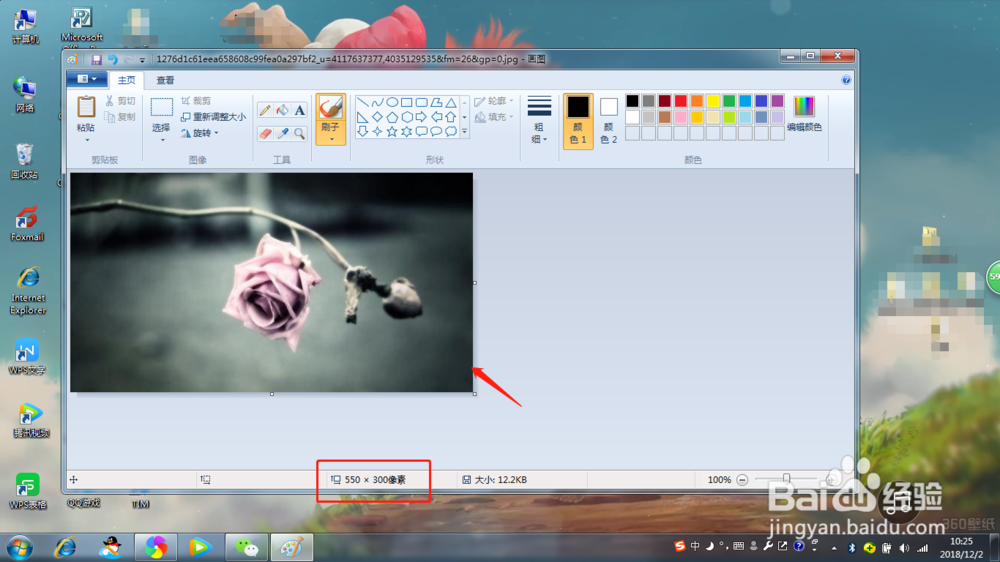The height and width of the screenshot is (562, 1000).
Task: Pick the purple color swatch
Action: [x=777, y=101]
